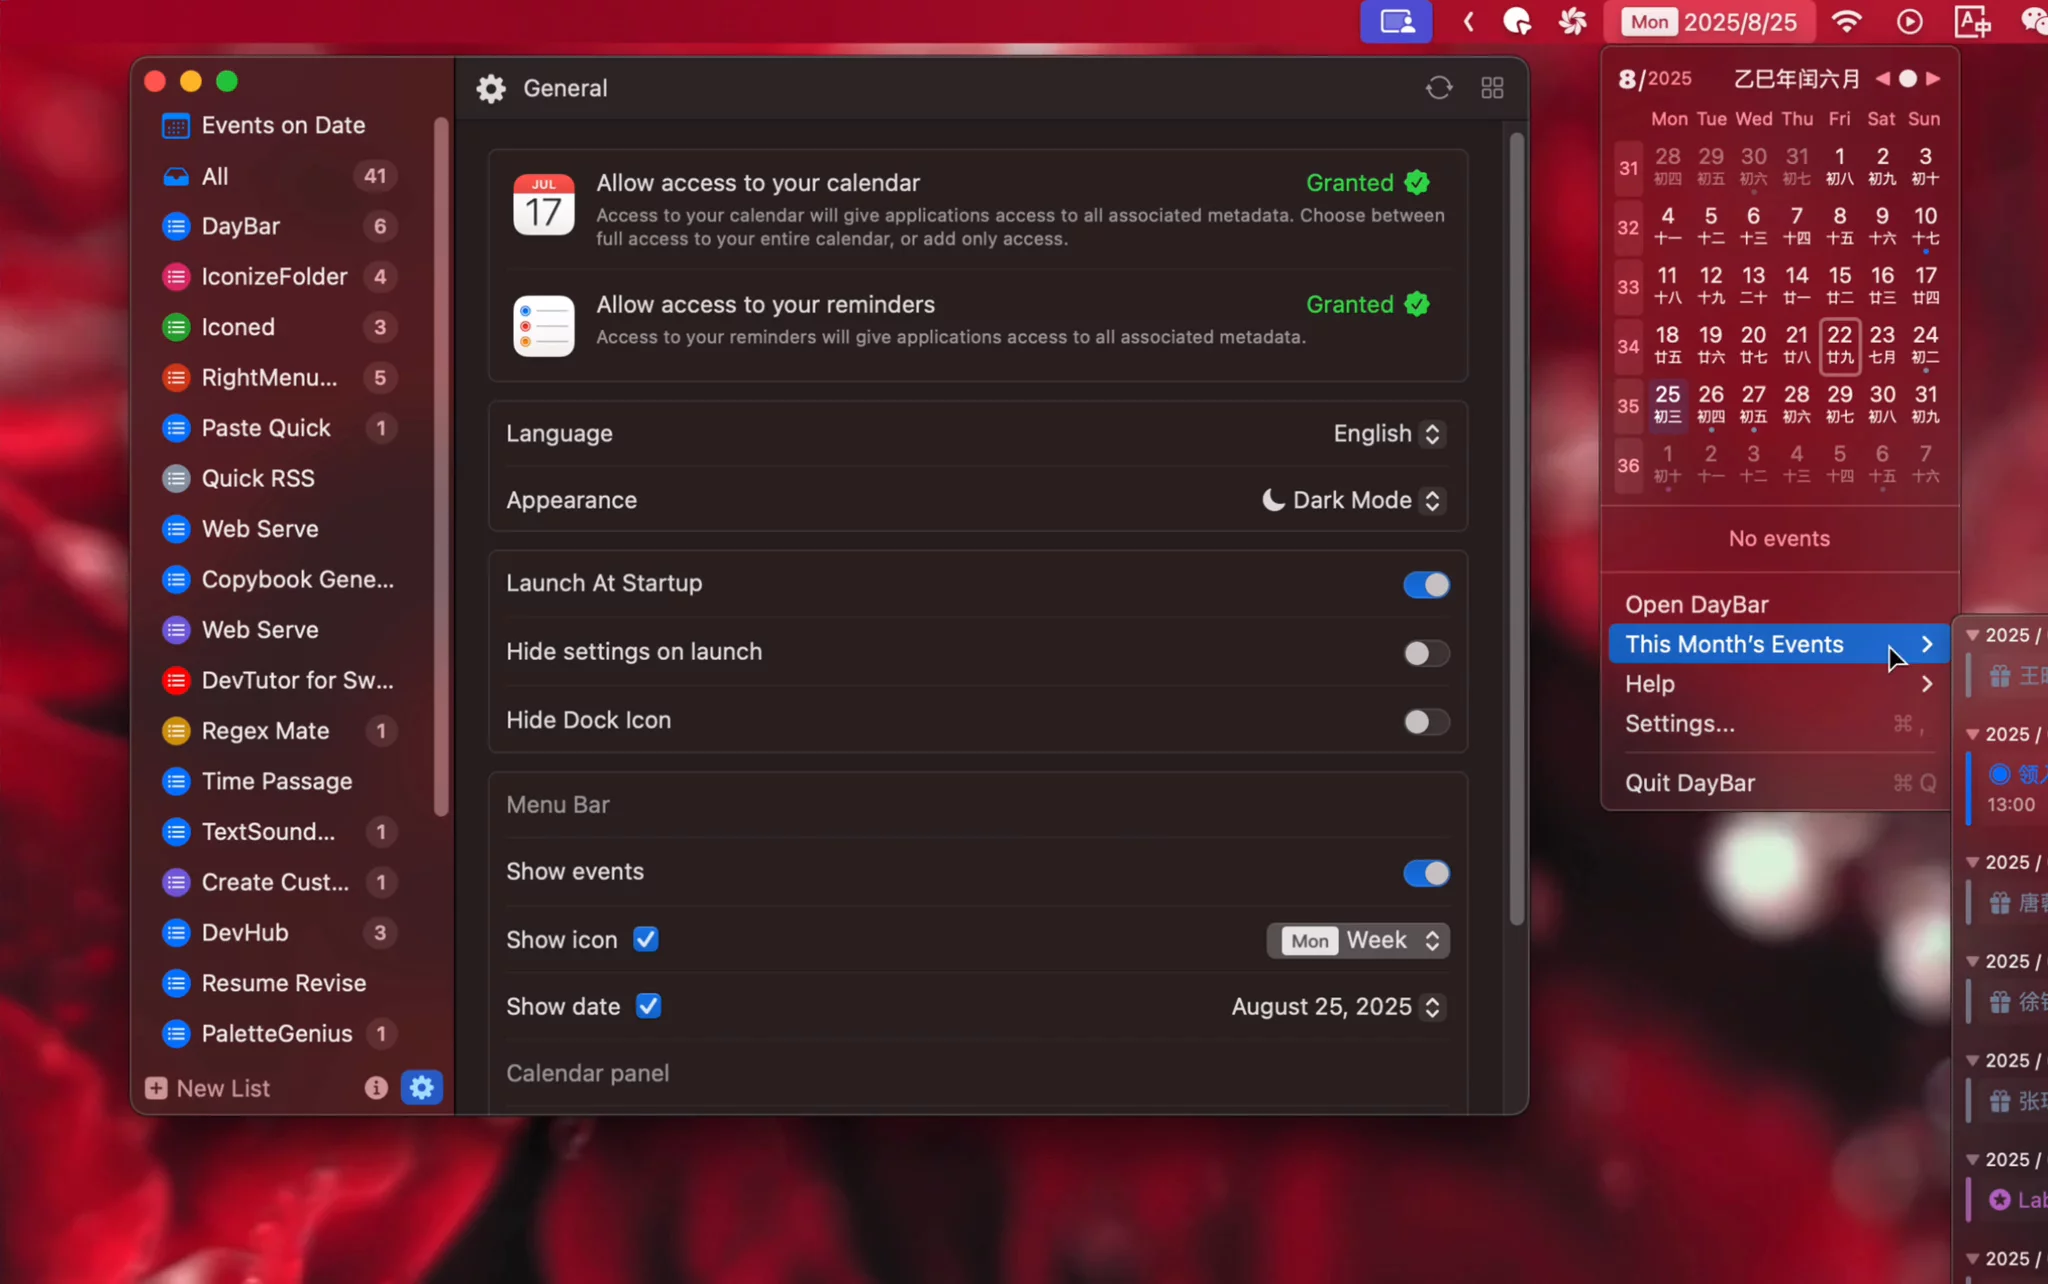
Task: Jump to today using calendar dot button
Action: tap(1908, 78)
